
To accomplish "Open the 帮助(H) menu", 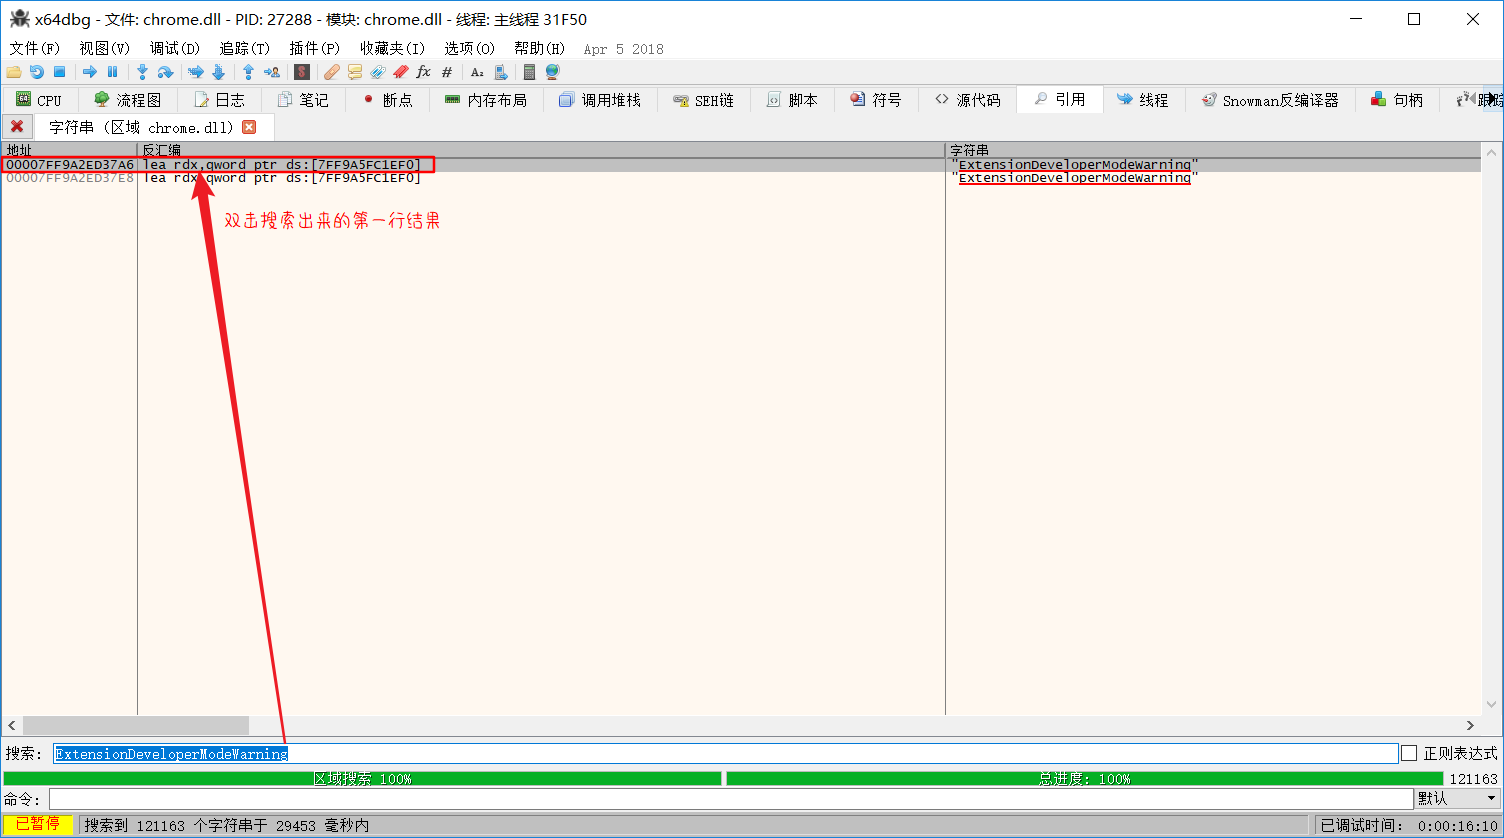I will coord(539,48).
